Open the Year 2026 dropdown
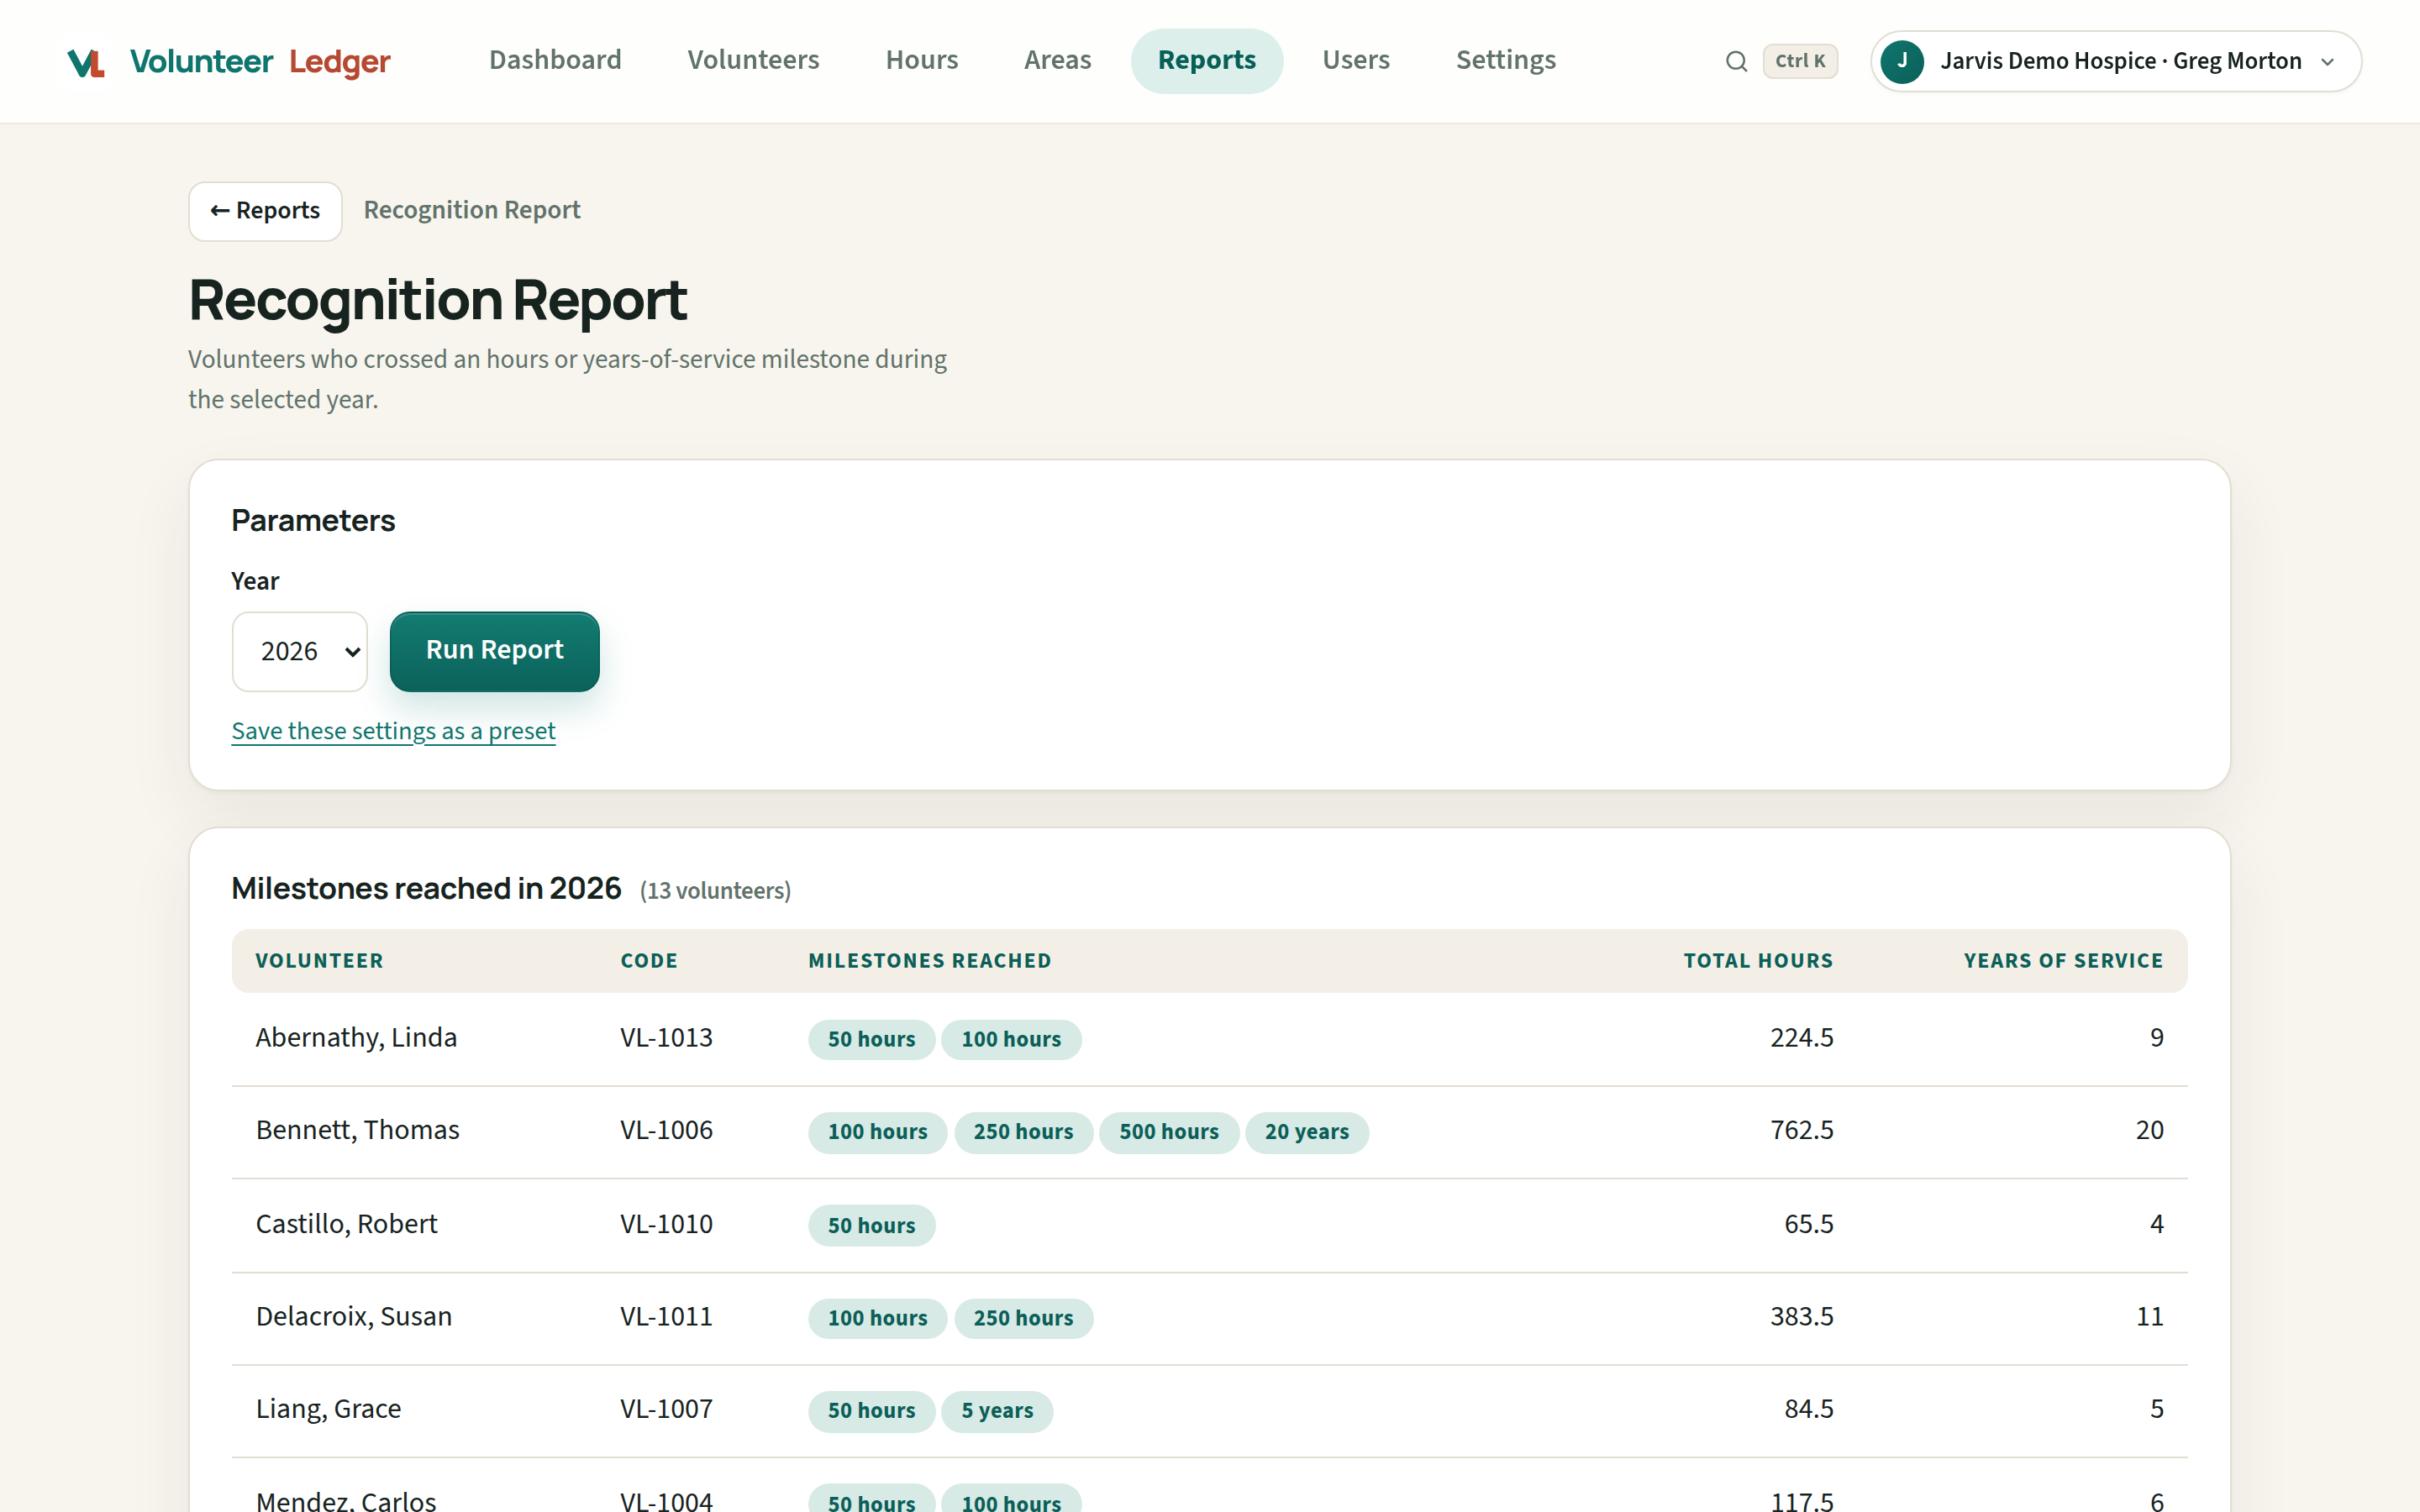 point(300,651)
